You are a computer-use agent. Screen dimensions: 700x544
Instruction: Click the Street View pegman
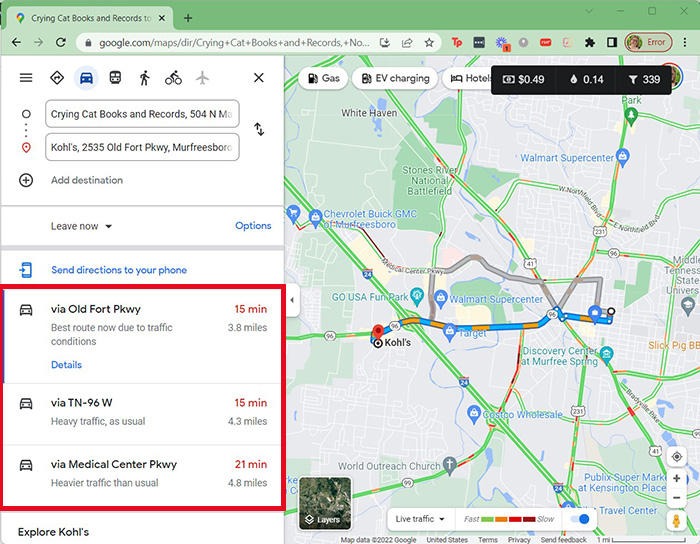click(676, 521)
